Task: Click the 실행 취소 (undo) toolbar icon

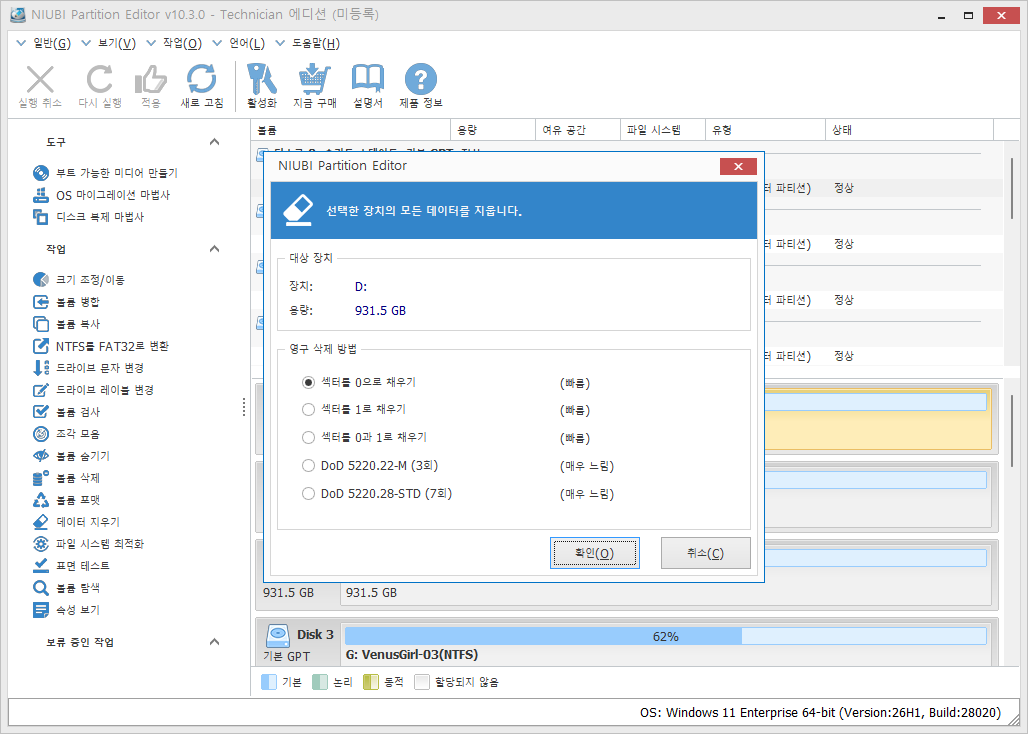Action: (40, 80)
